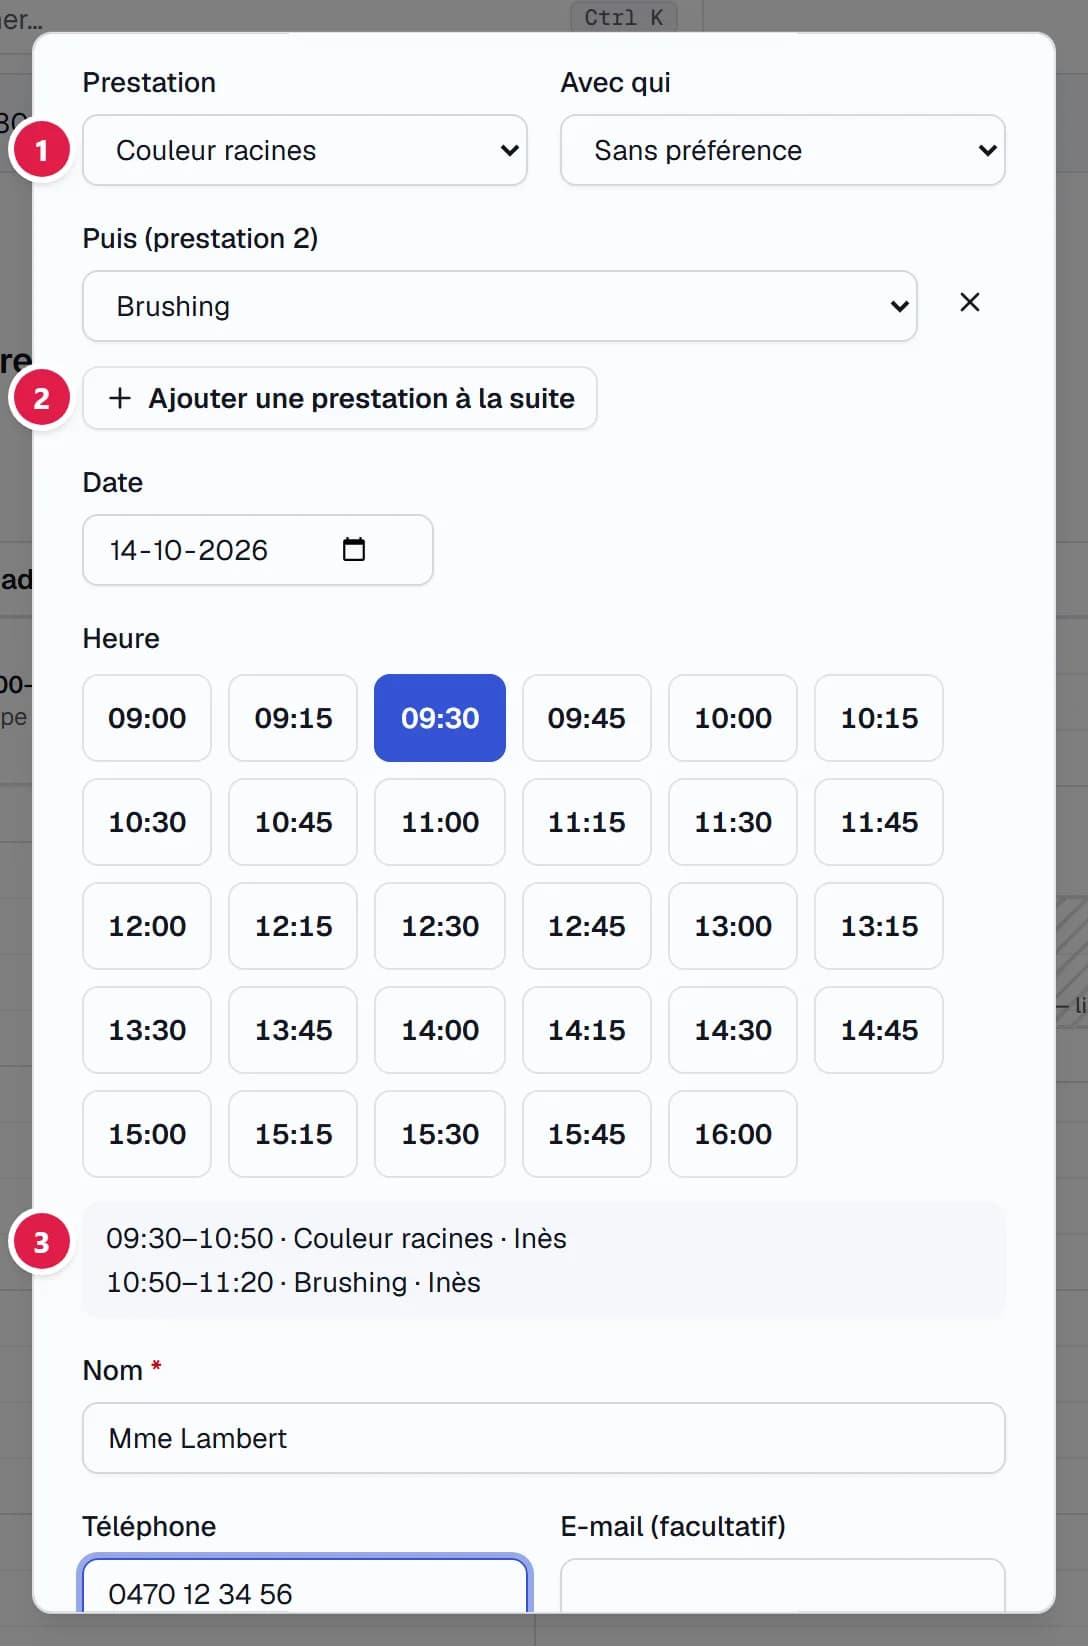1088x1646 pixels.
Task: Pick the 12:45 time slot
Action: [587, 926]
